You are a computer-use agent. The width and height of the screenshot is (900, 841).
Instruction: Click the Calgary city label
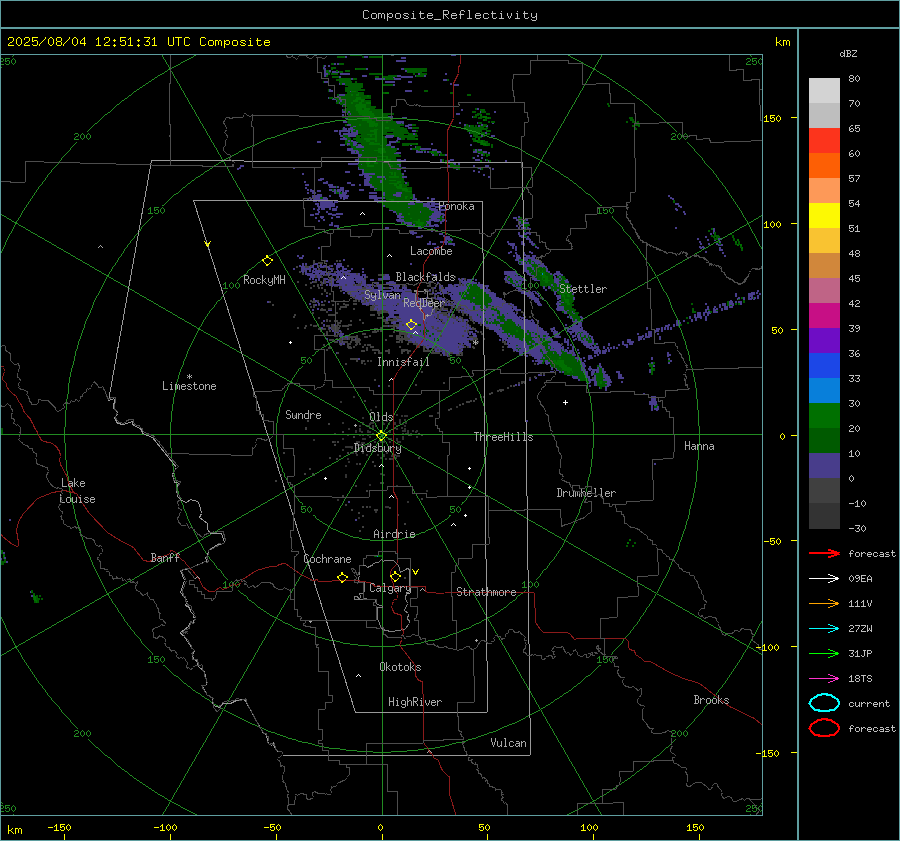click(390, 588)
